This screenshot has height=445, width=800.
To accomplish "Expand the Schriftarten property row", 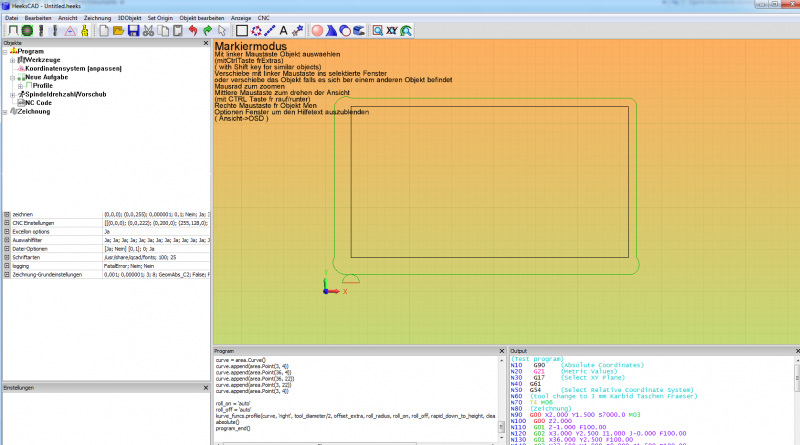I will 7,257.
